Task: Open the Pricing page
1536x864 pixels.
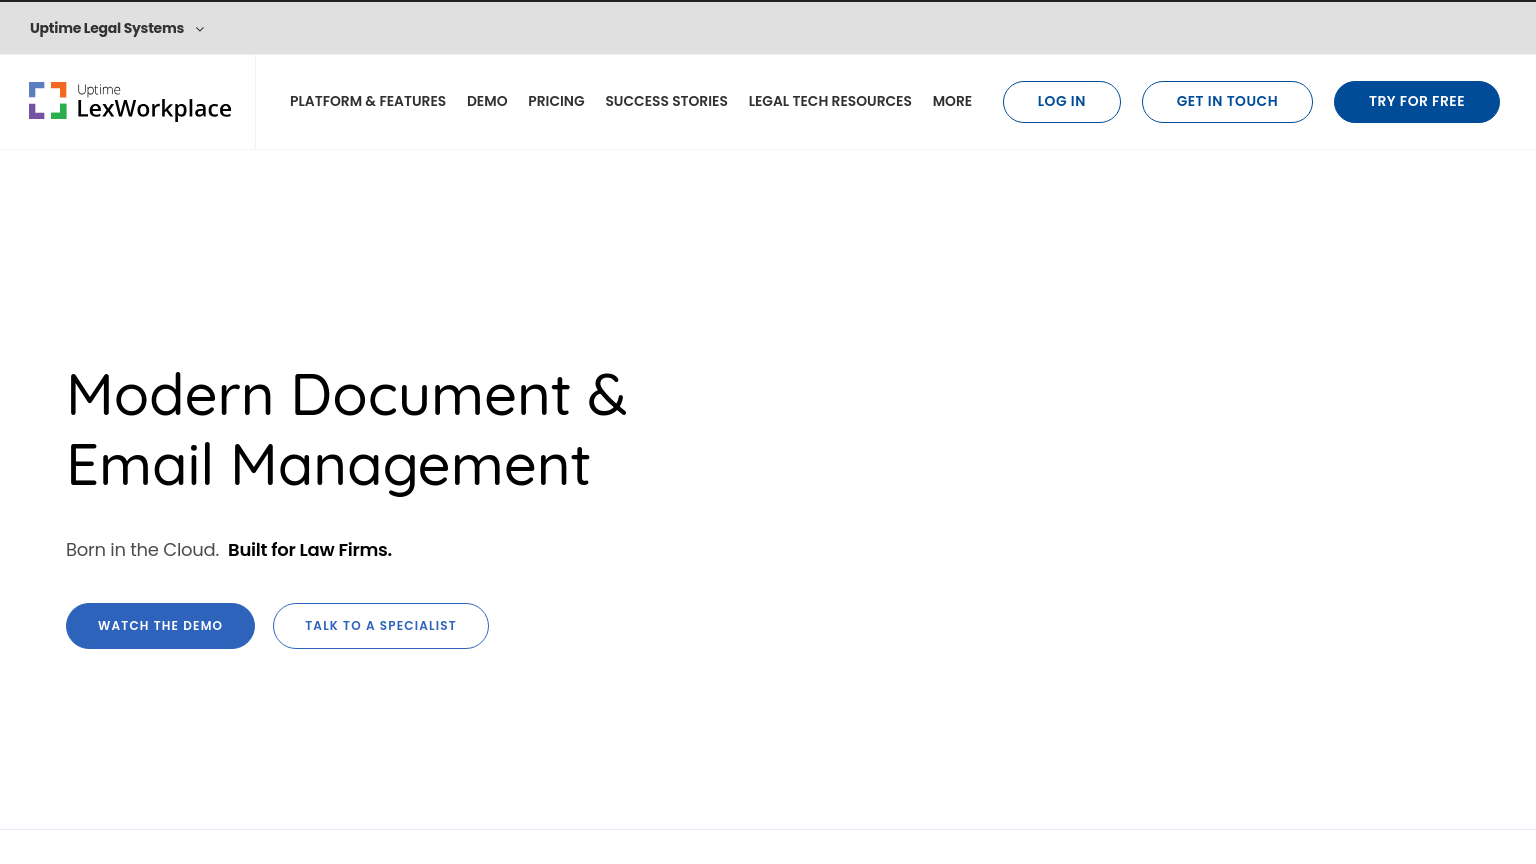Action: point(556,101)
